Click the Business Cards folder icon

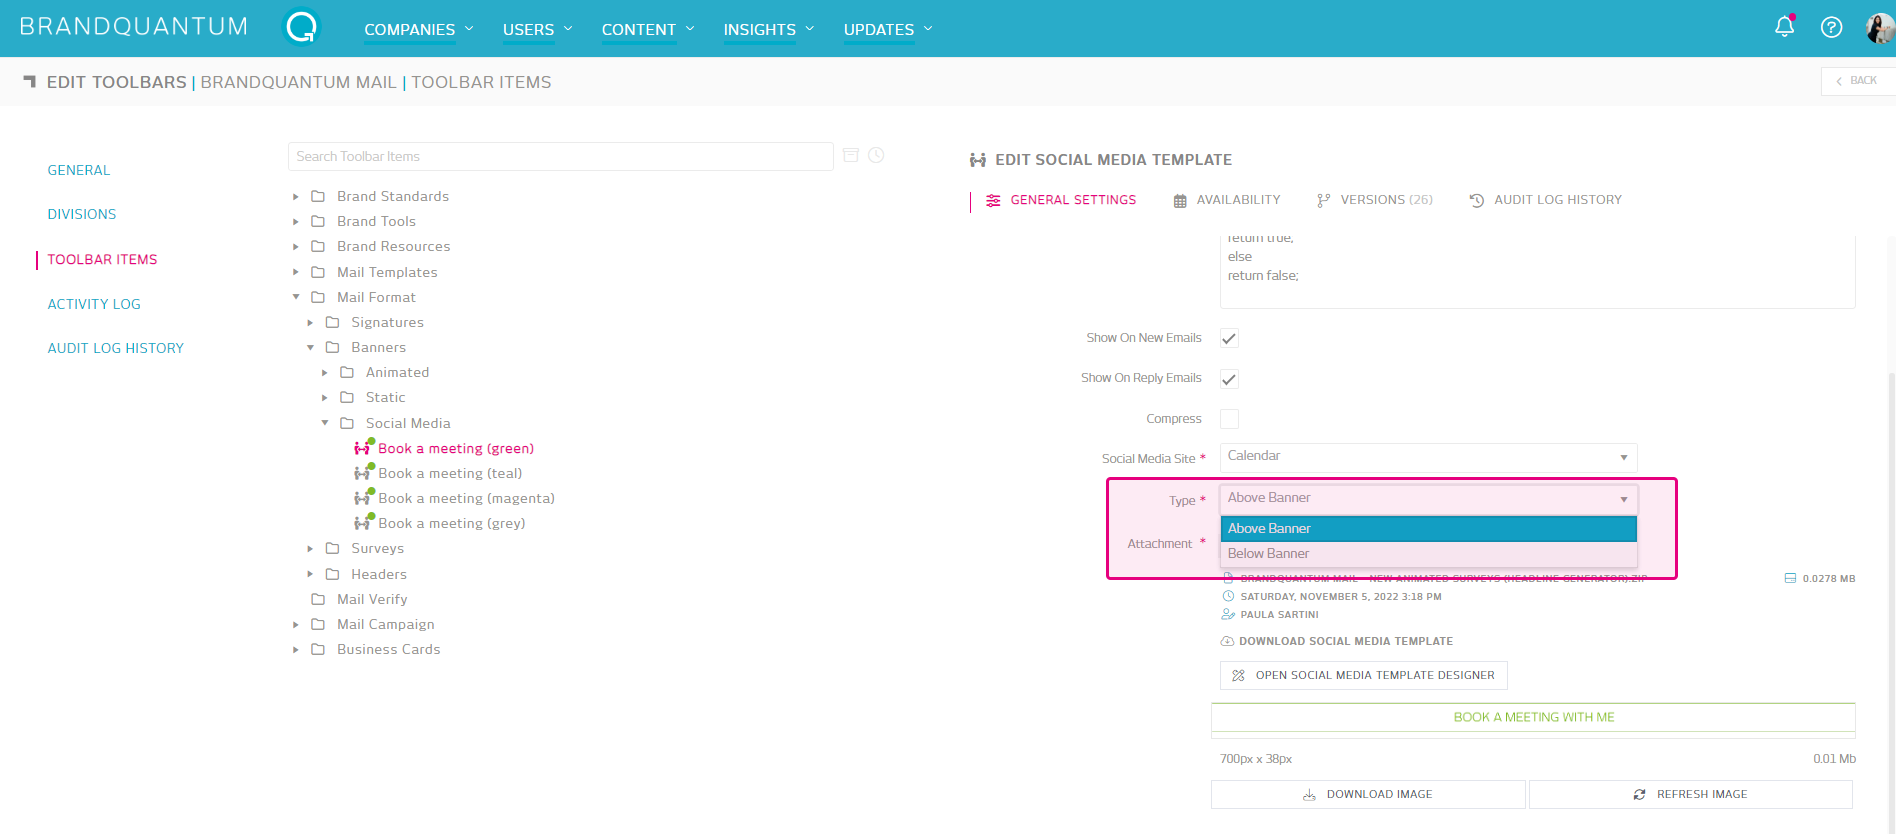coord(318,649)
